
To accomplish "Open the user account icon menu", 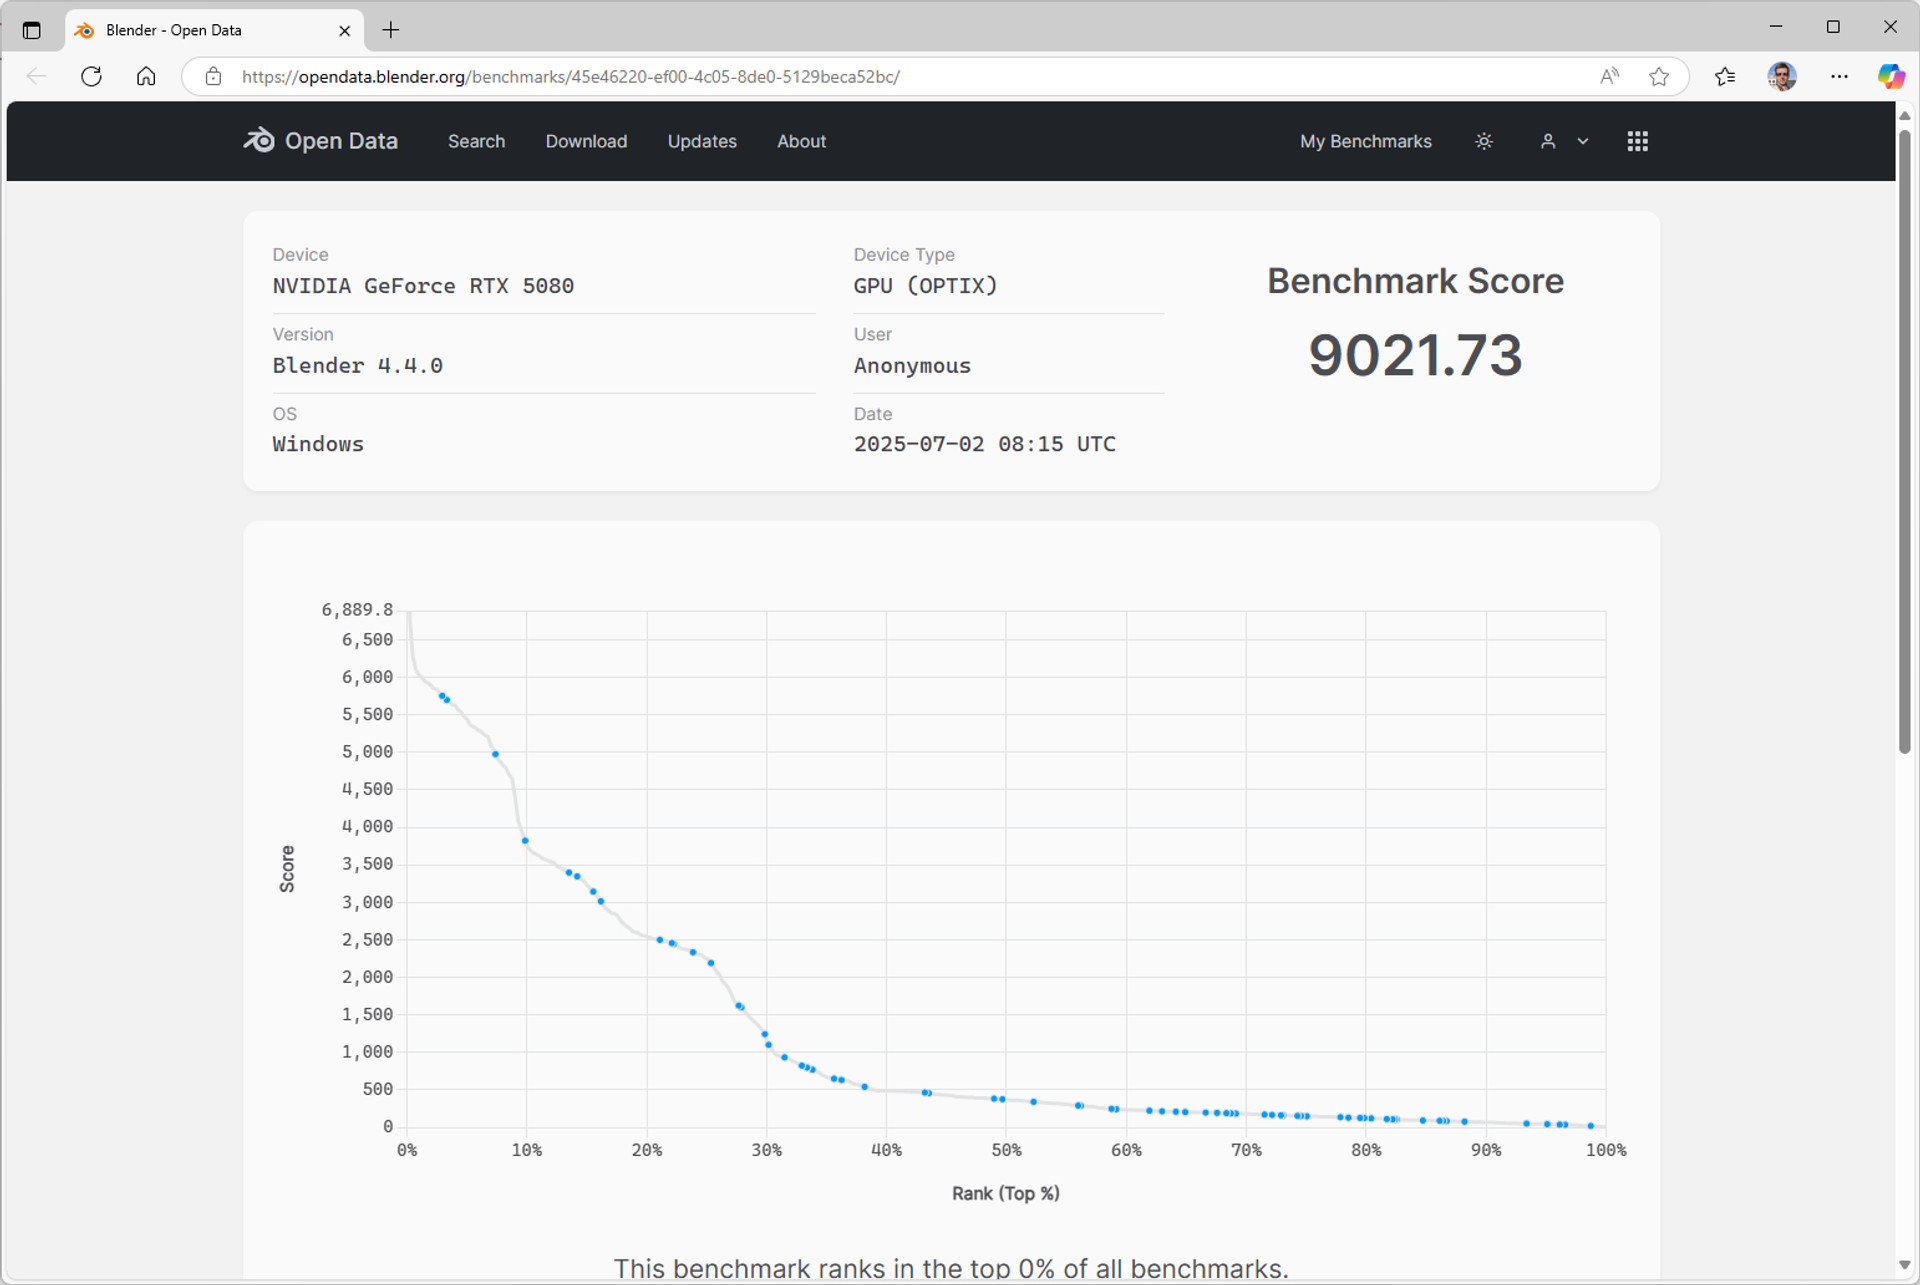I will (x=1548, y=141).
